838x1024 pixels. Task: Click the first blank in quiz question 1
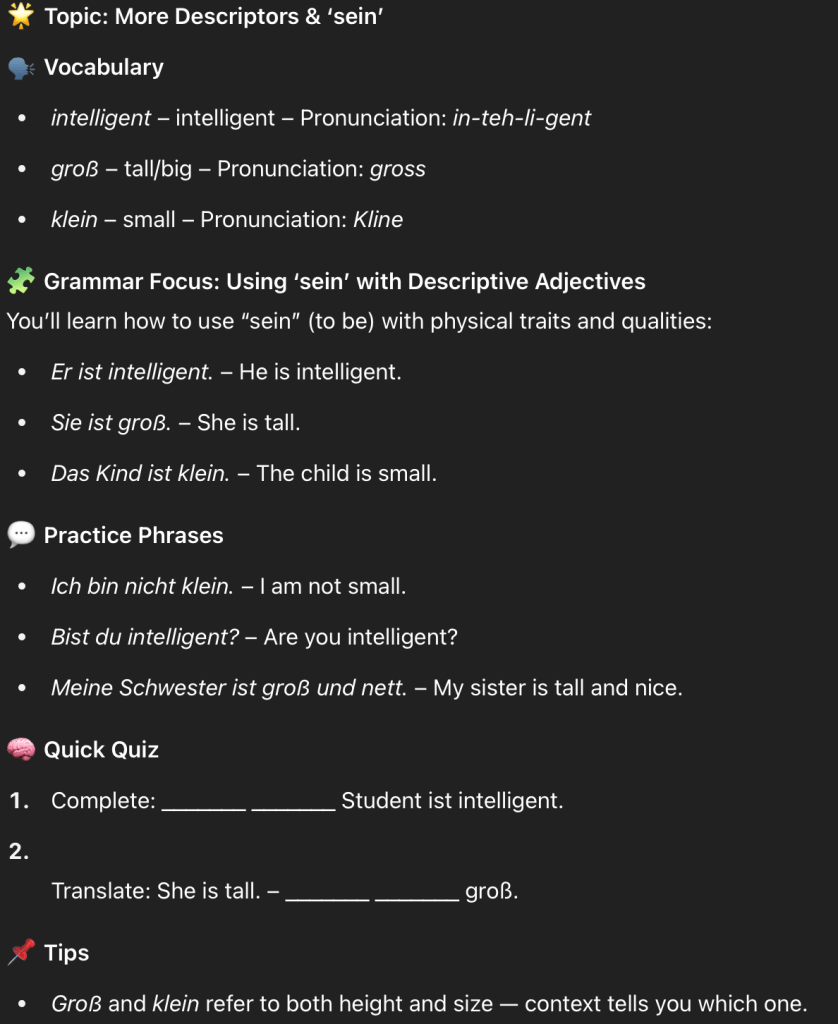[203, 801]
